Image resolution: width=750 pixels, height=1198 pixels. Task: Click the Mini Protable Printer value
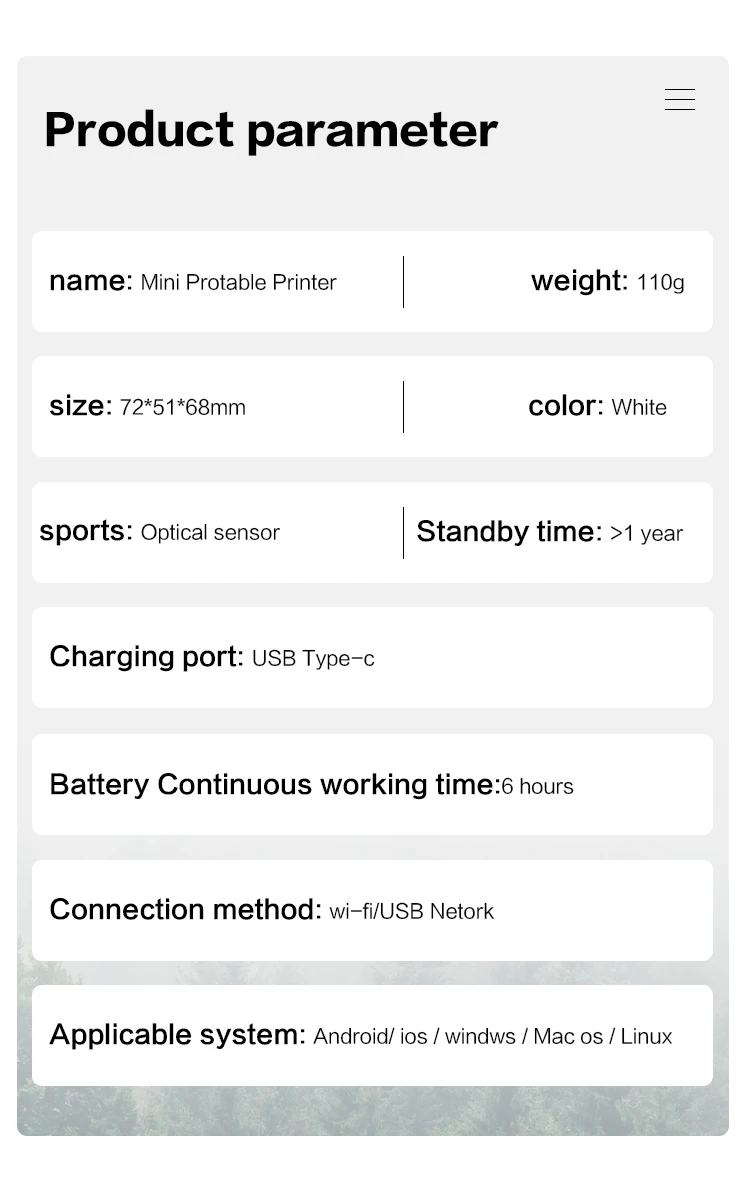point(238,283)
